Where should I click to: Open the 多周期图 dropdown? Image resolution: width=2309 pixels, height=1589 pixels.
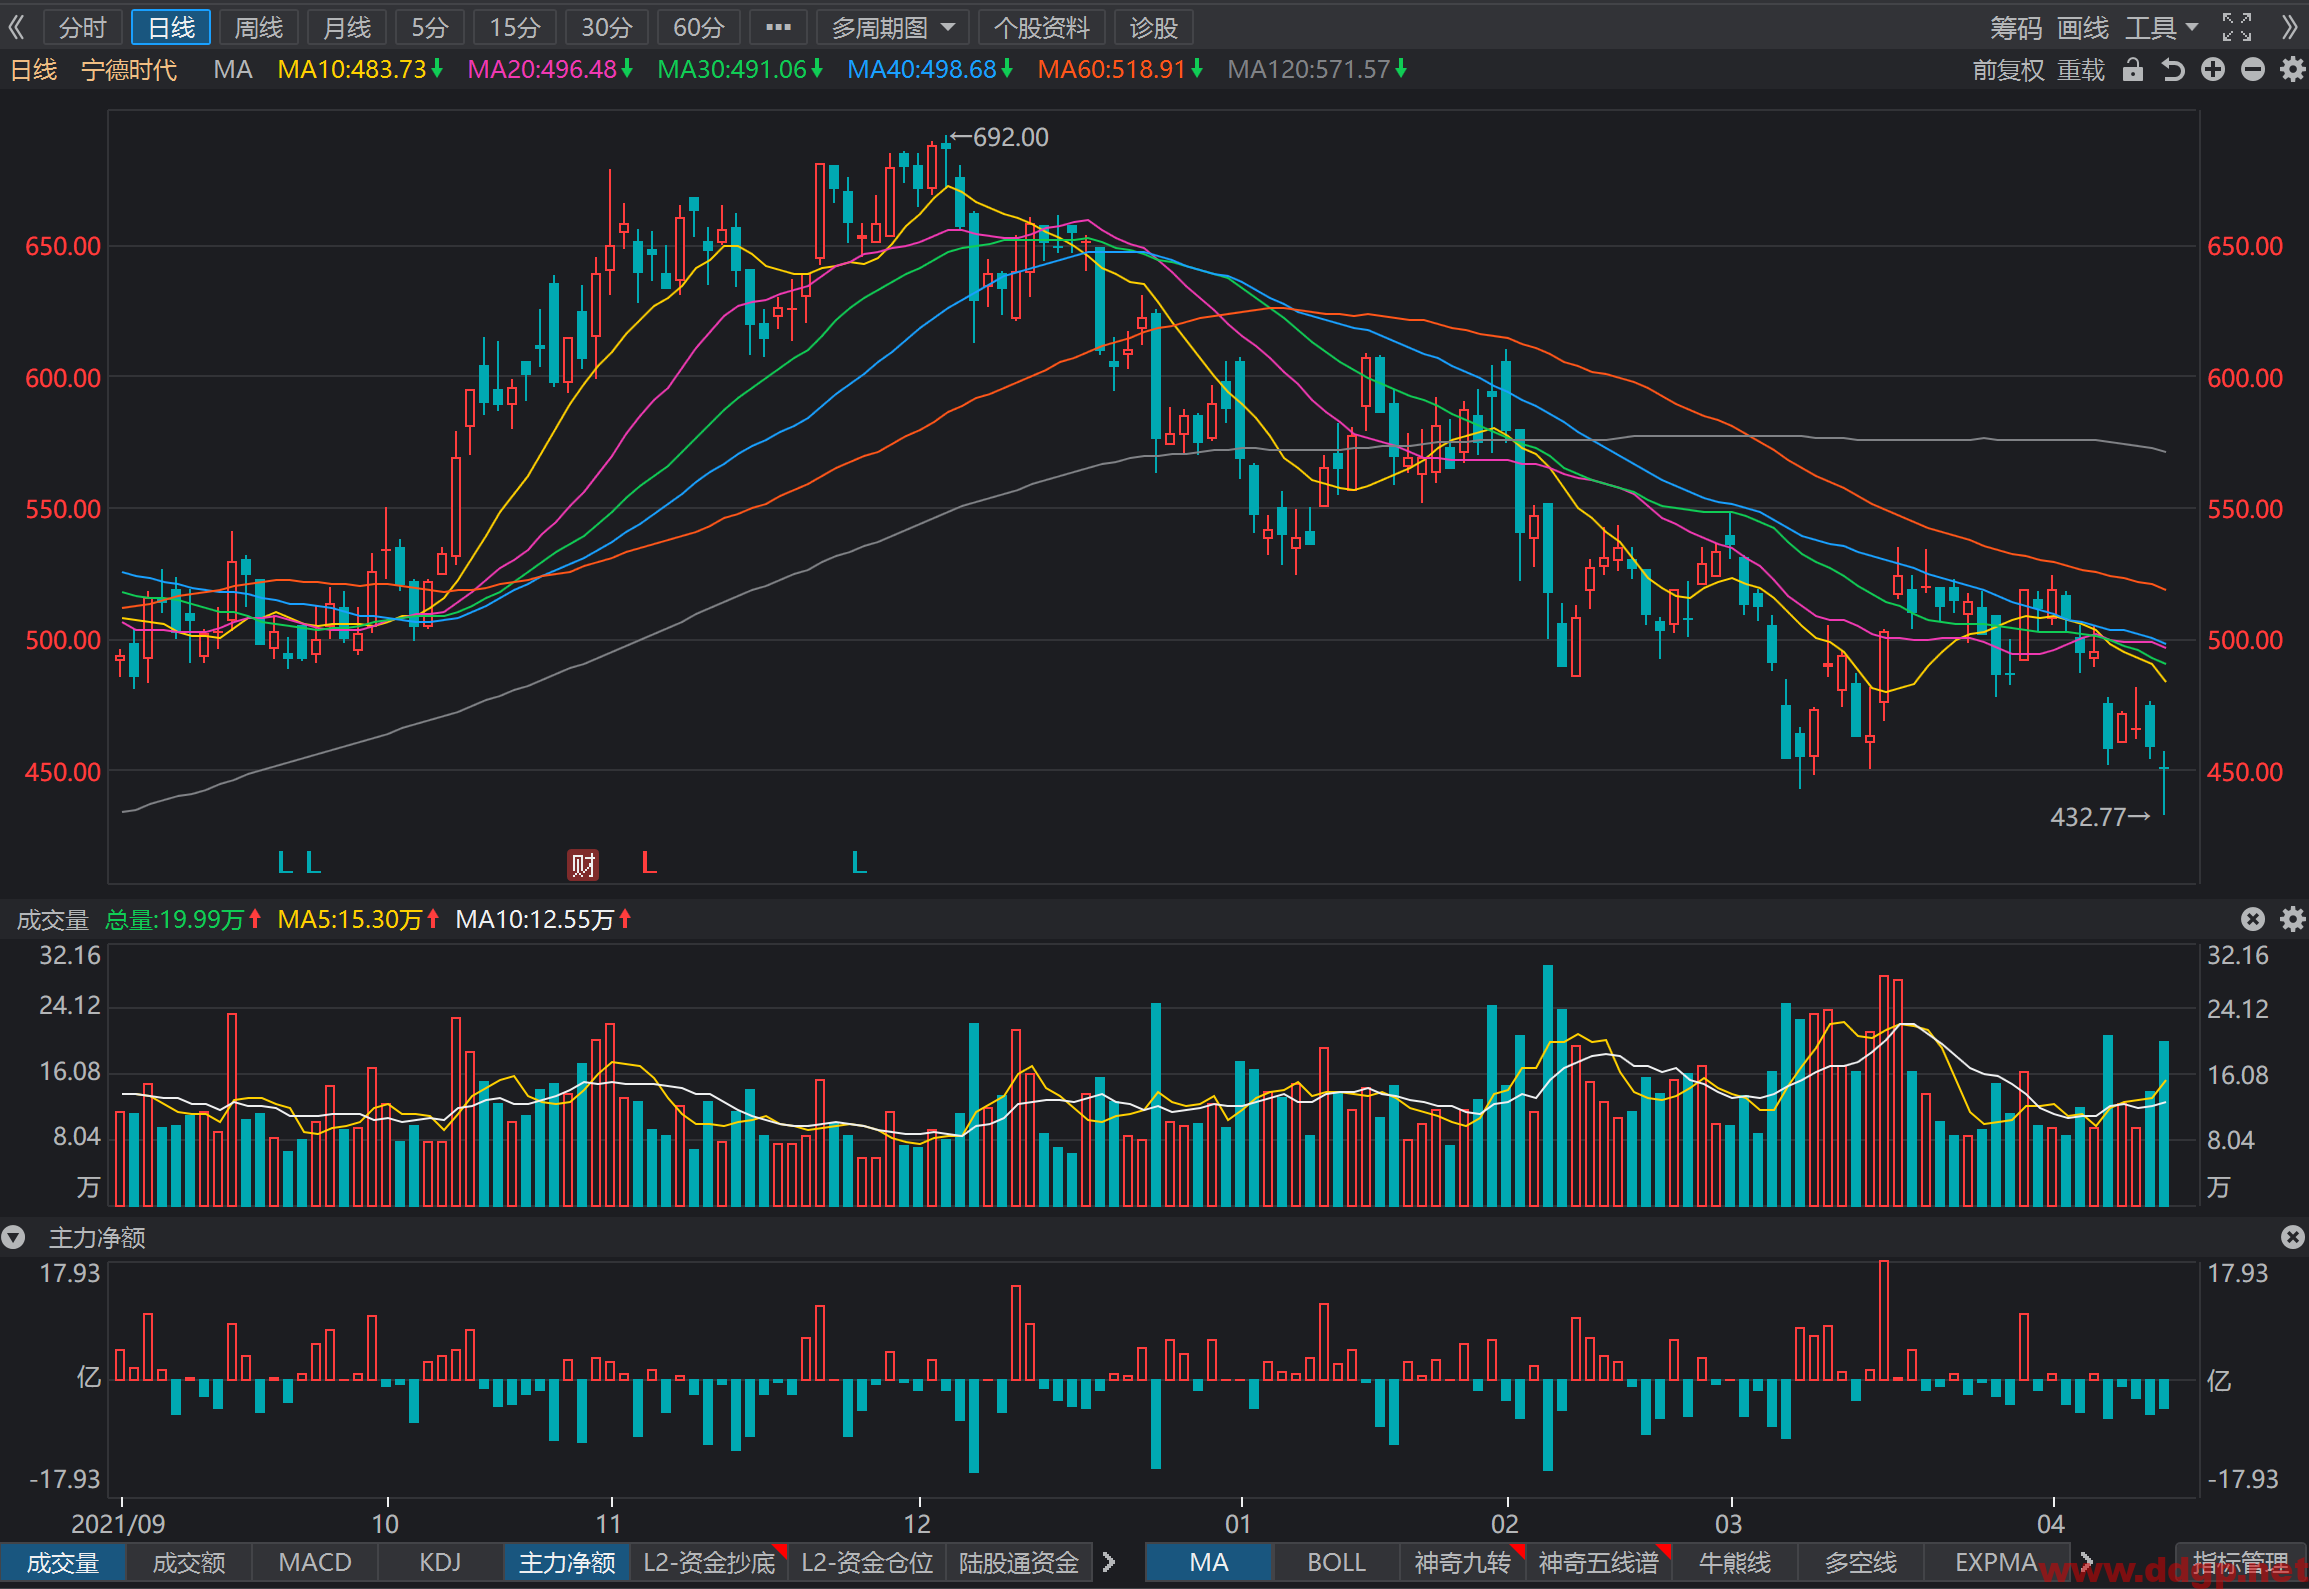[892, 28]
